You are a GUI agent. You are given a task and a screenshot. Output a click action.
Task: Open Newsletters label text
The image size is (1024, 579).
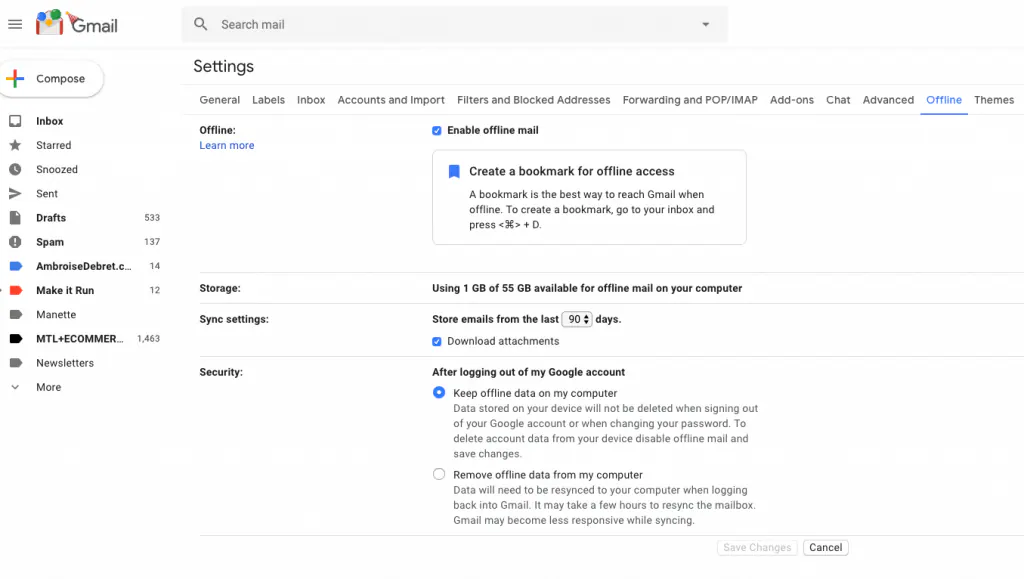65,362
